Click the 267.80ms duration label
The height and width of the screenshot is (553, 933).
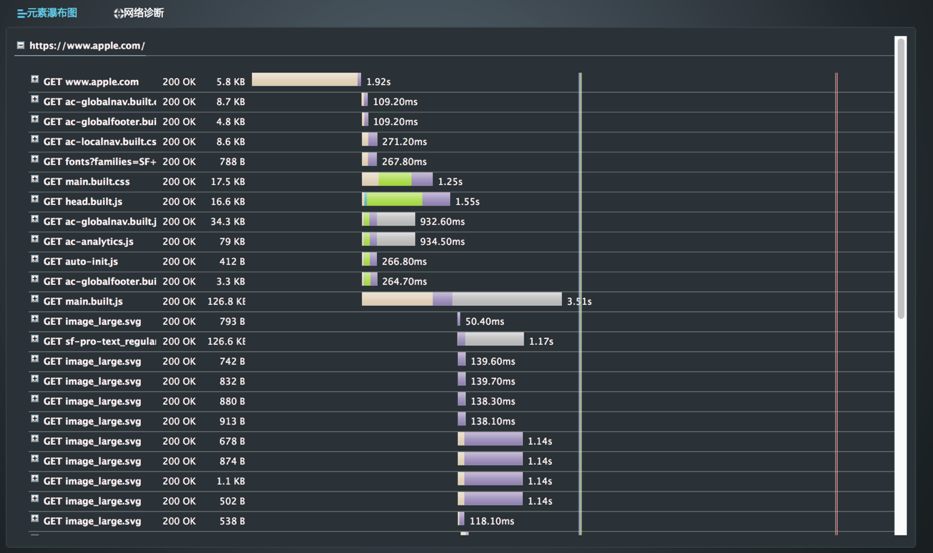[x=404, y=162]
